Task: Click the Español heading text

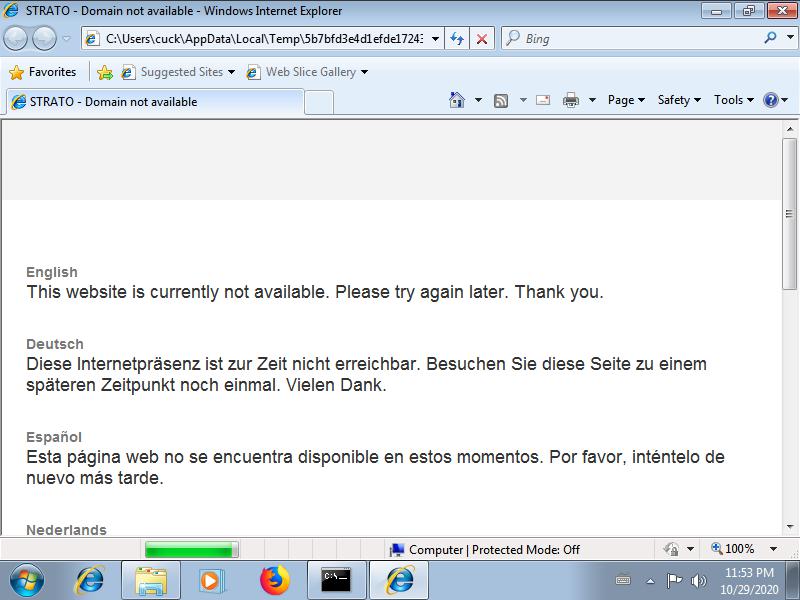Action: (x=54, y=437)
